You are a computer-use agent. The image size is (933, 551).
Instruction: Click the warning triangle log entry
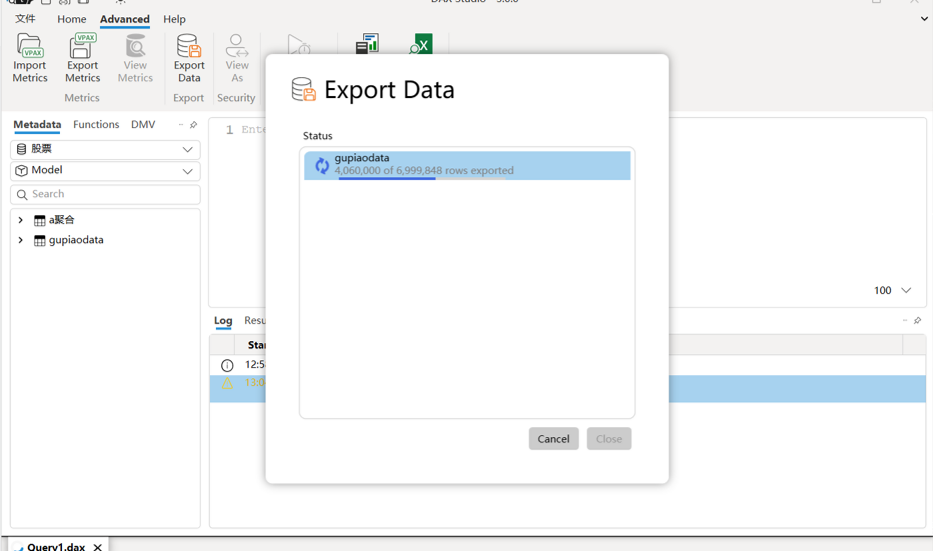click(x=227, y=383)
